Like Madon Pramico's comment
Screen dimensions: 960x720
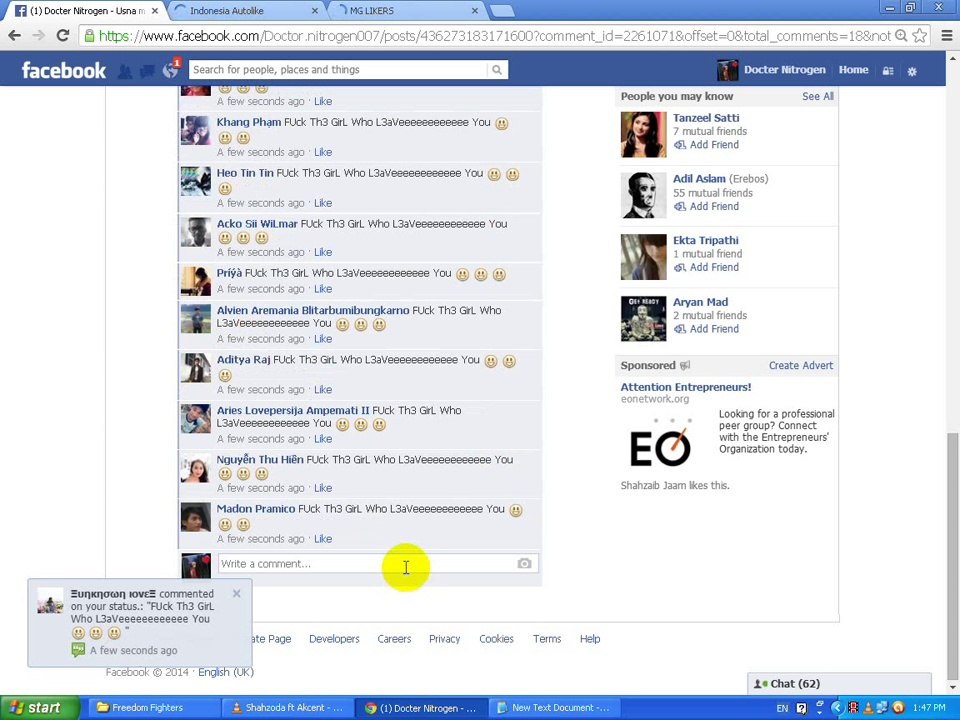323,539
